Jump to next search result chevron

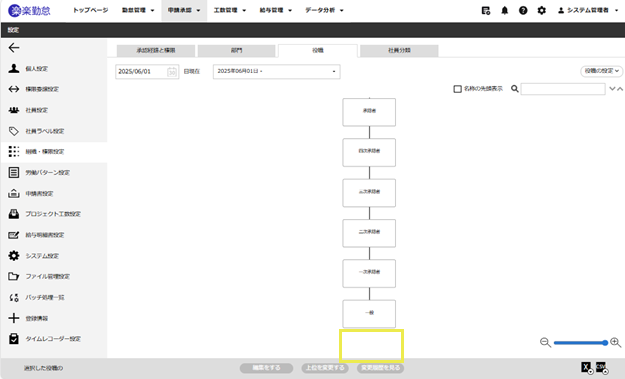tap(612, 89)
